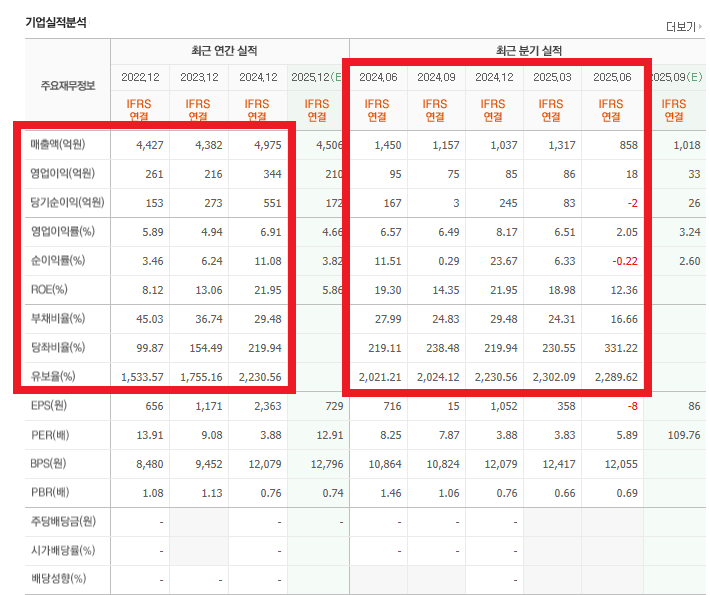The height and width of the screenshot is (595, 710).
Task: Click the 2025.12(E) annual column header
Action: click(x=316, y=77)
